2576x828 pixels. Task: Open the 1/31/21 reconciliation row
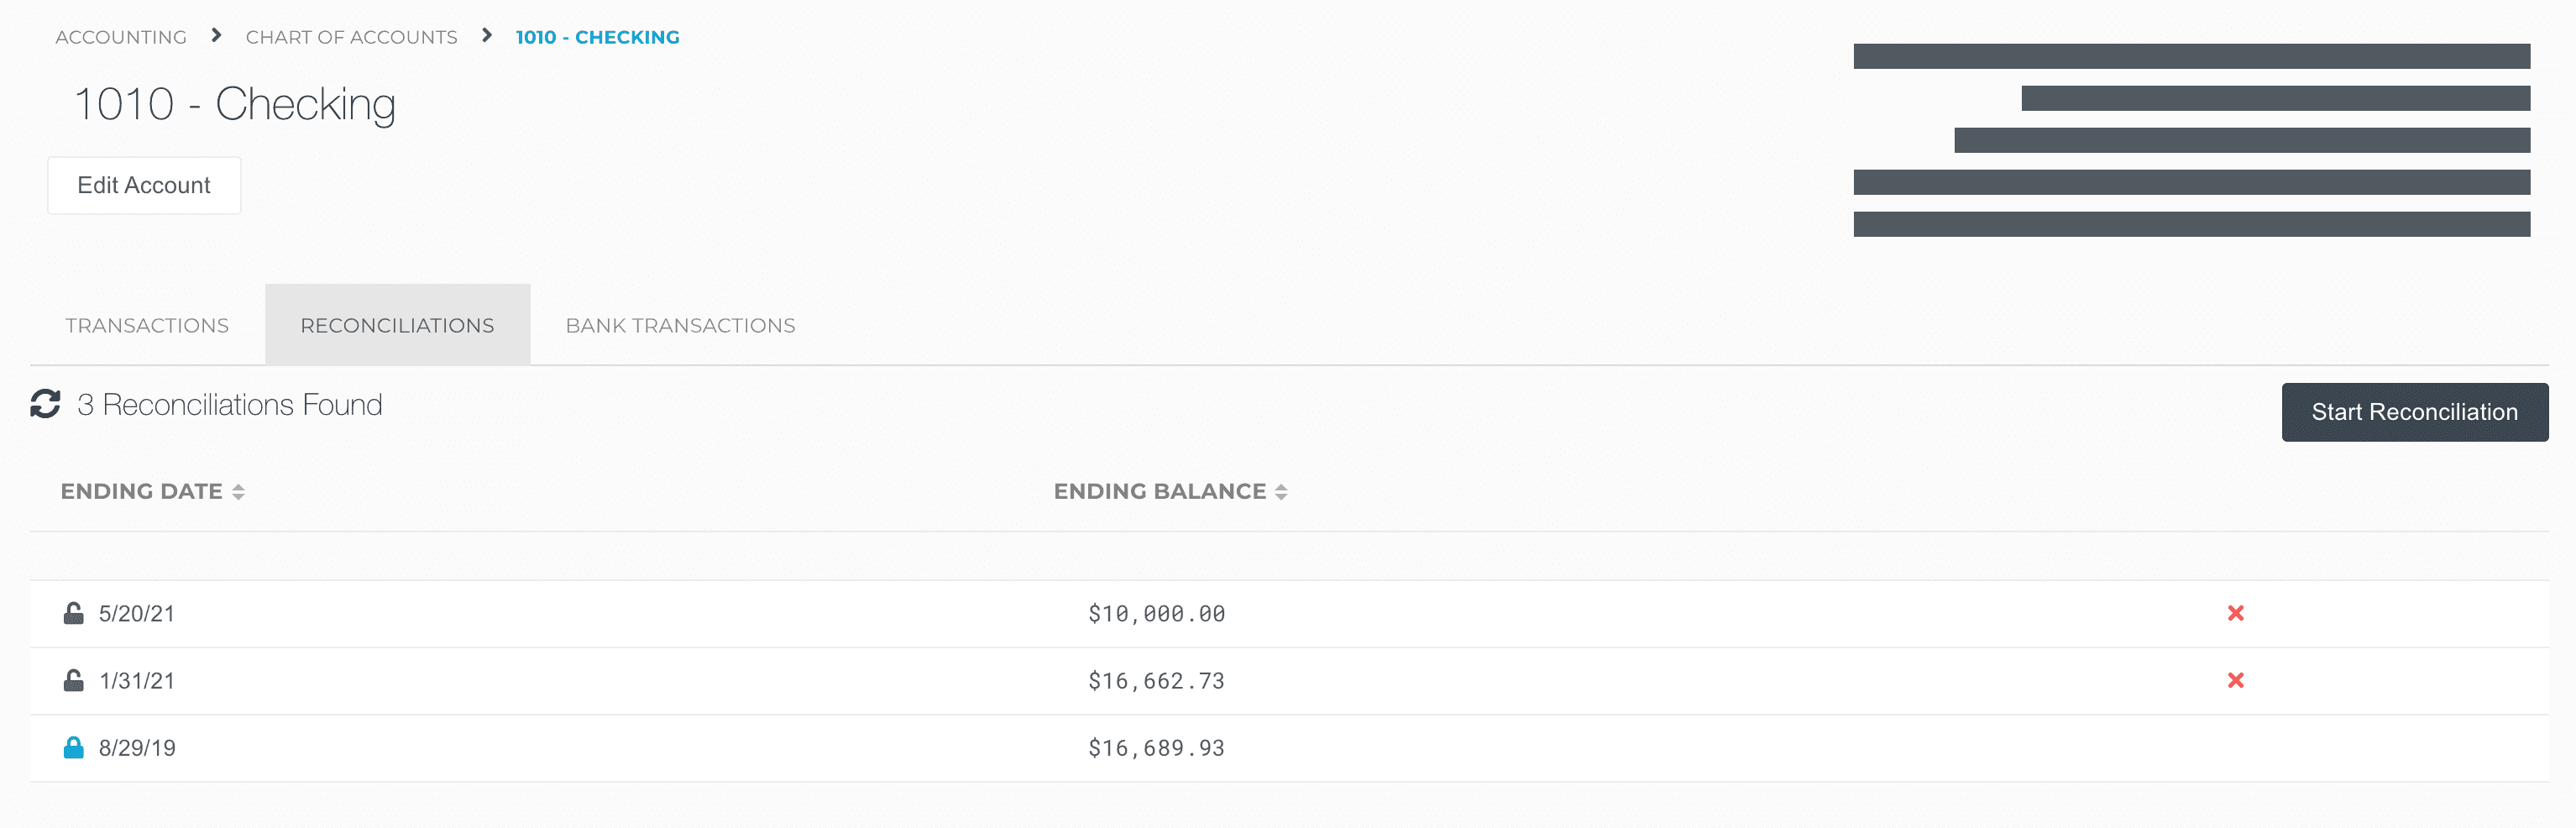137,681
